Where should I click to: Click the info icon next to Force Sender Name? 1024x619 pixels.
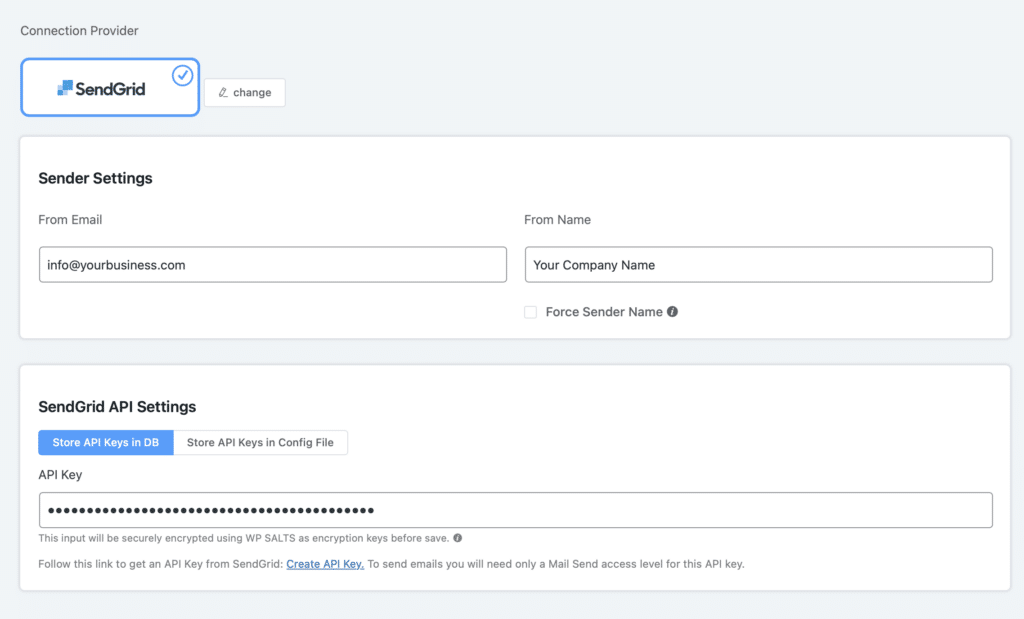point(672,312)
